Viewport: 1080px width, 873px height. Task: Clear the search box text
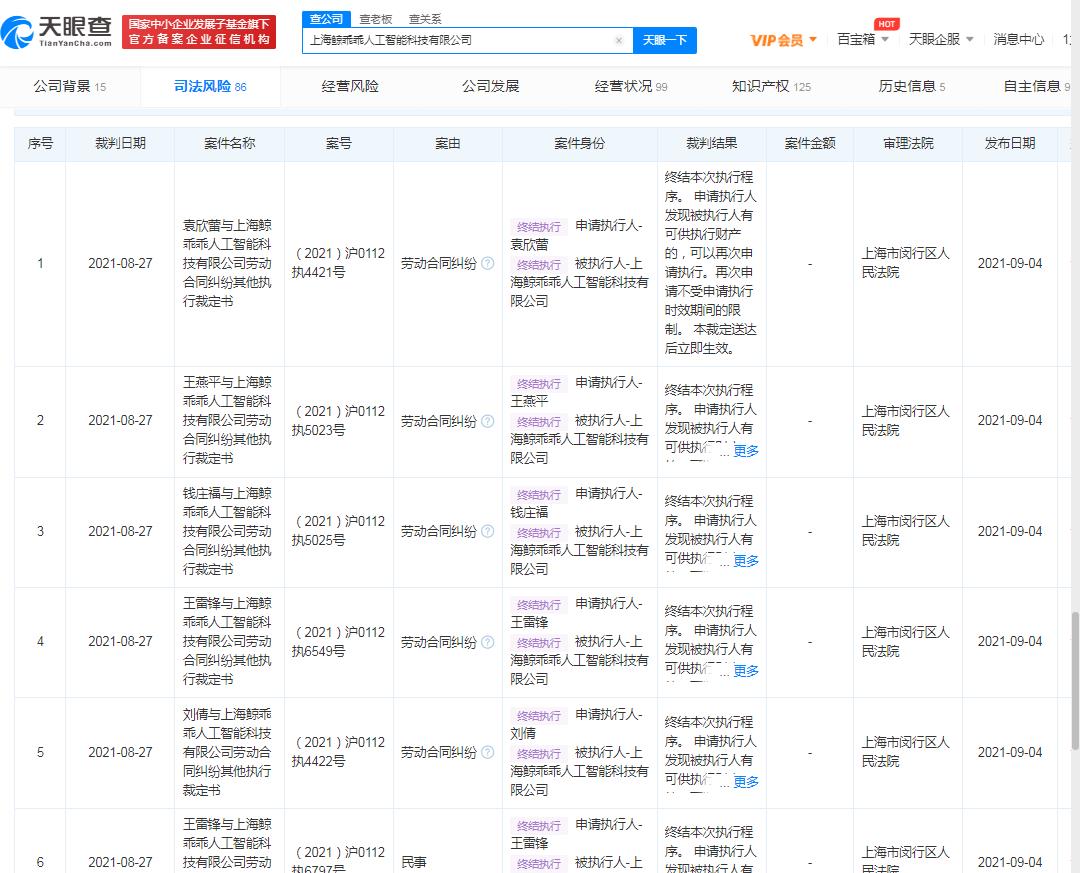[618, 41]
